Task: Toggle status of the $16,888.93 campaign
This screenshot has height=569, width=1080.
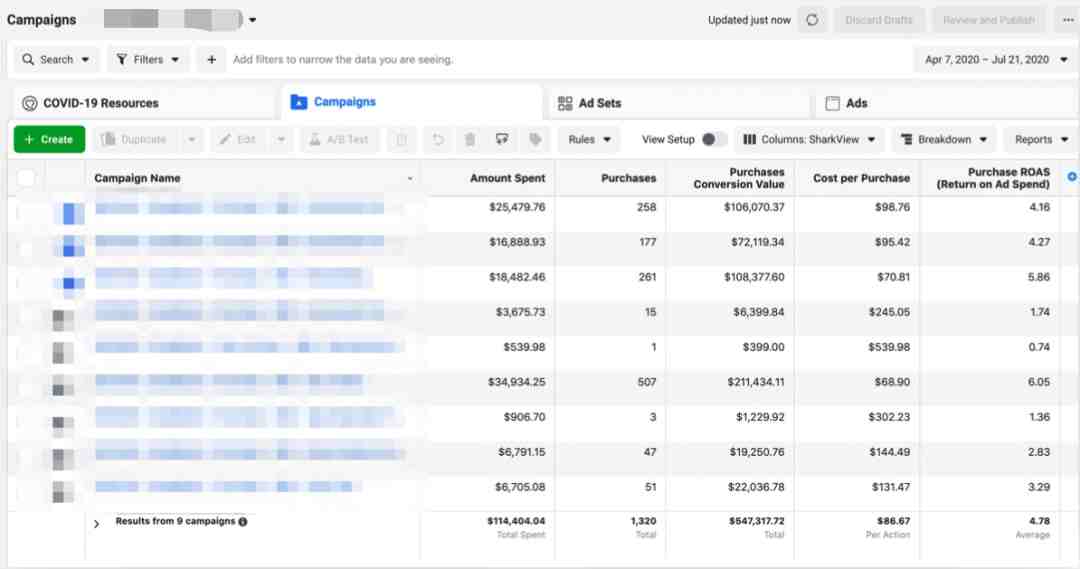Action: point(68,246)
